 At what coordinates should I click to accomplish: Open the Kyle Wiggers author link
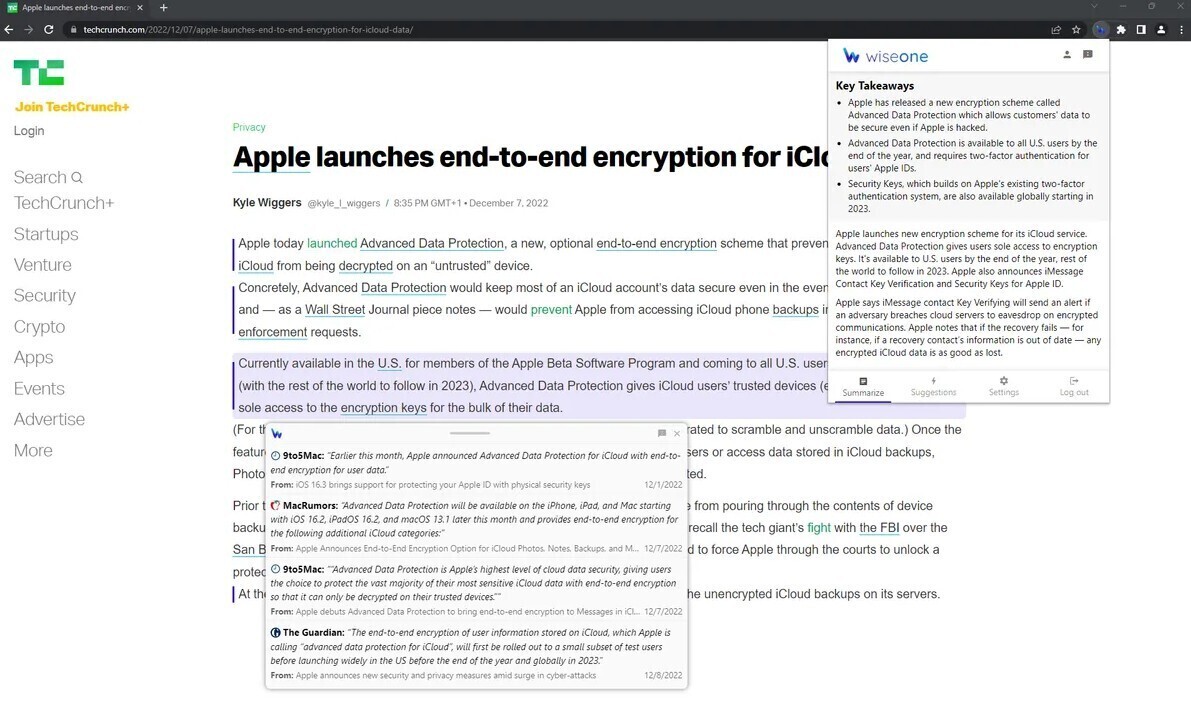click(267, 203)
